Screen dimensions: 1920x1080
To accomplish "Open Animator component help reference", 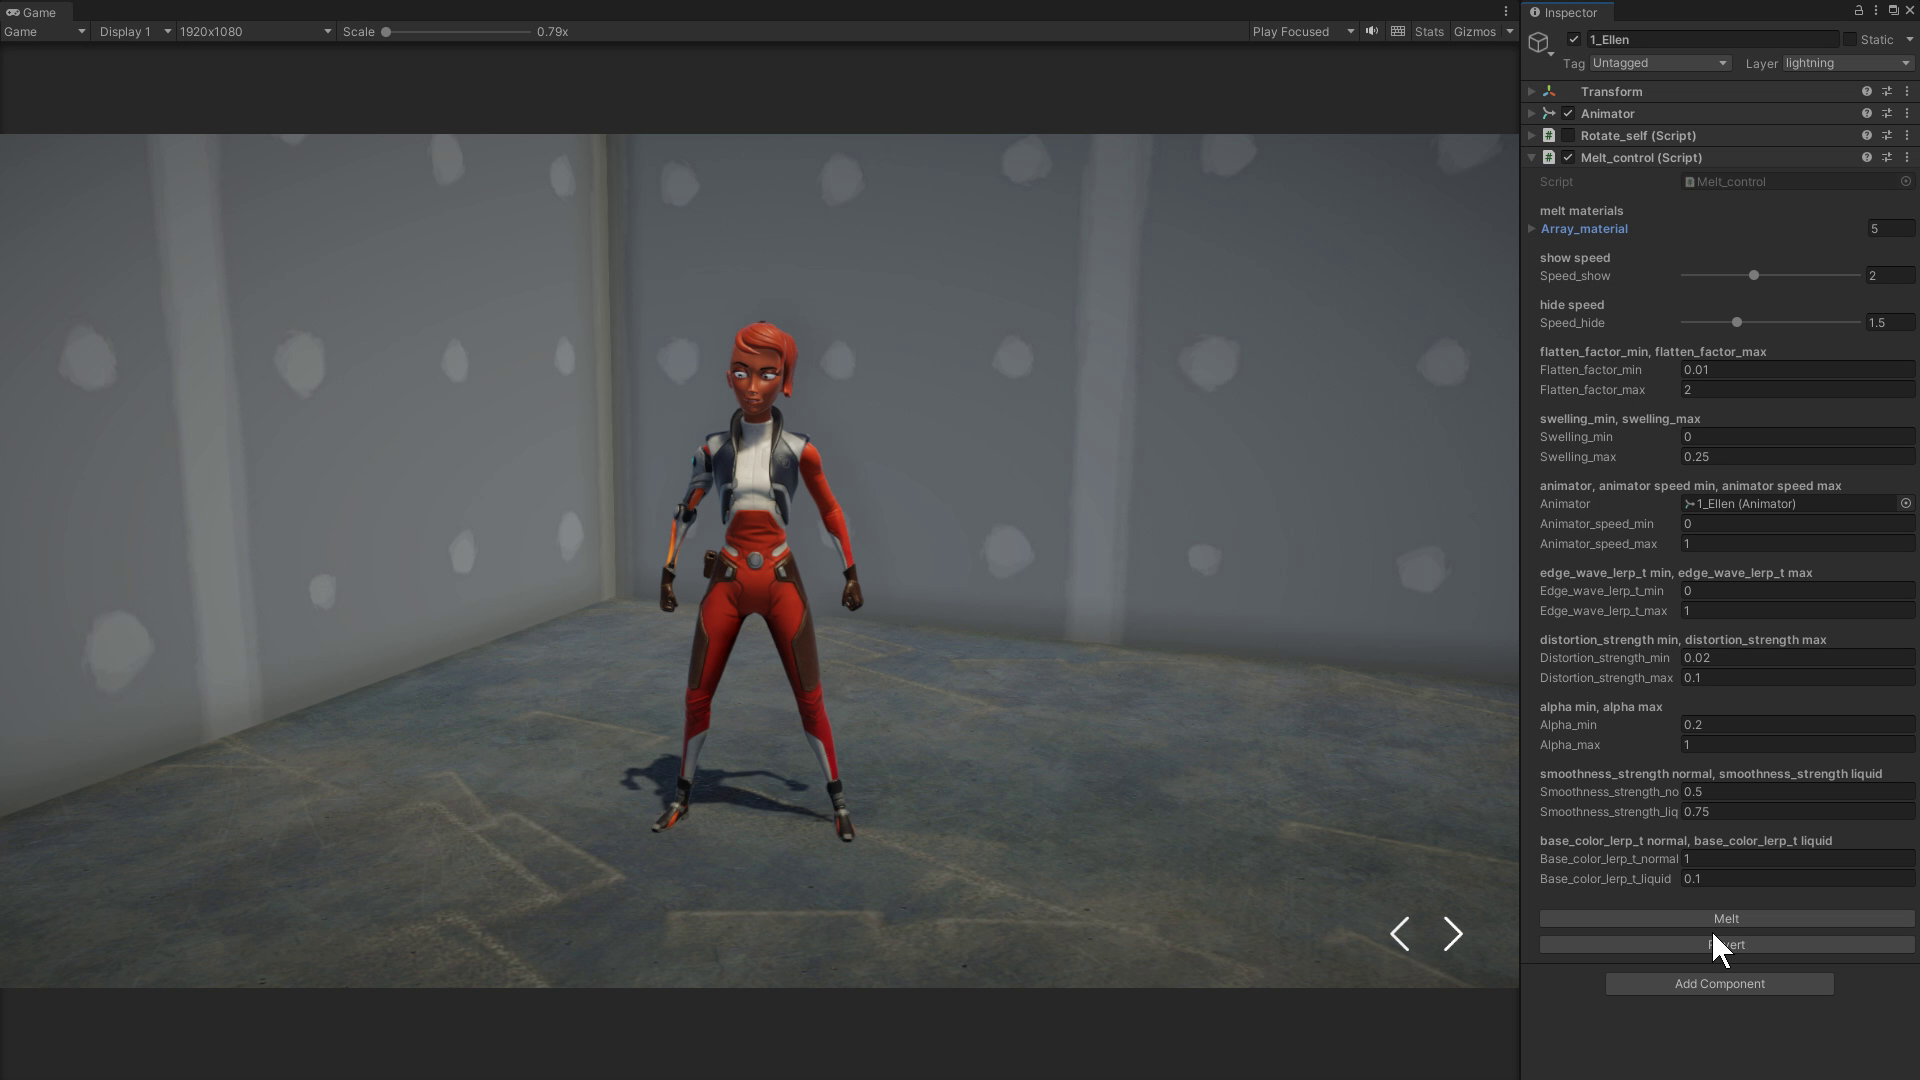I will 1866,113.
